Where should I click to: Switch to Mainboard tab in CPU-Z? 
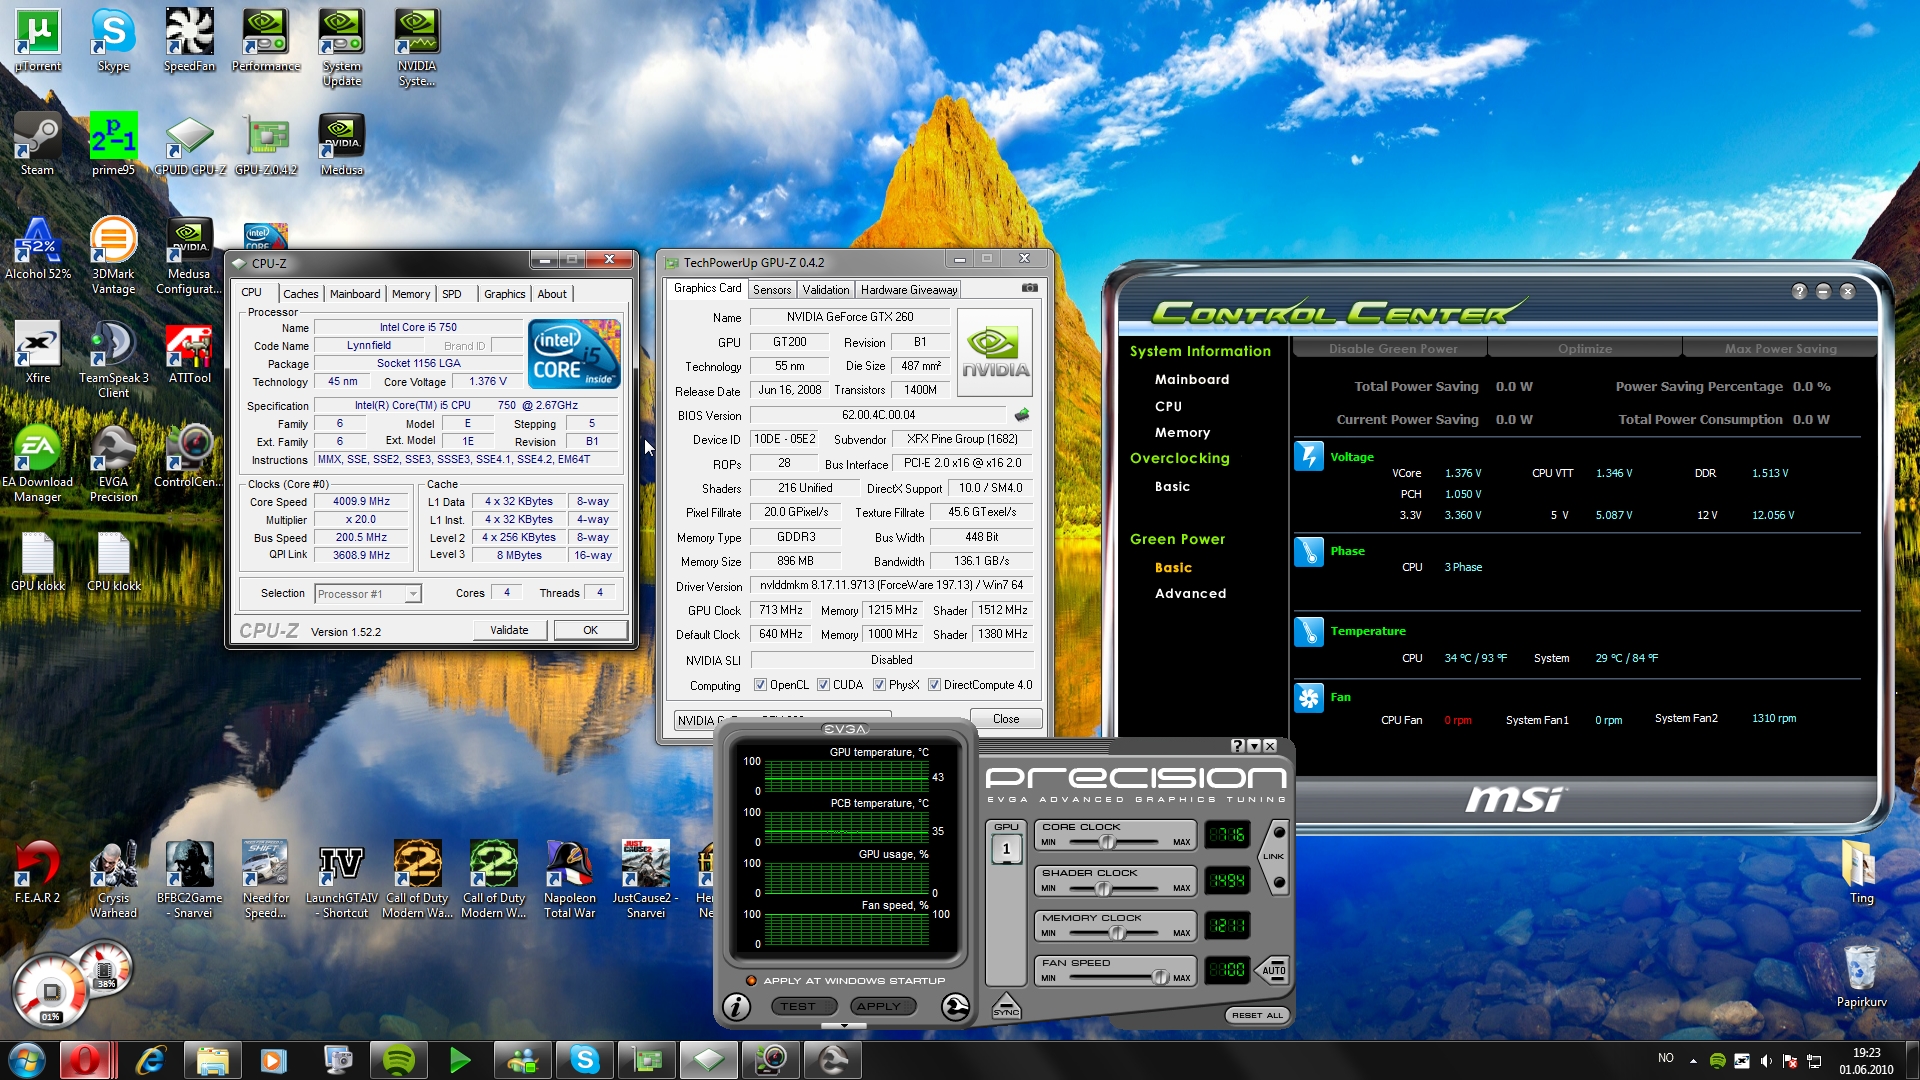coord(355,294)
